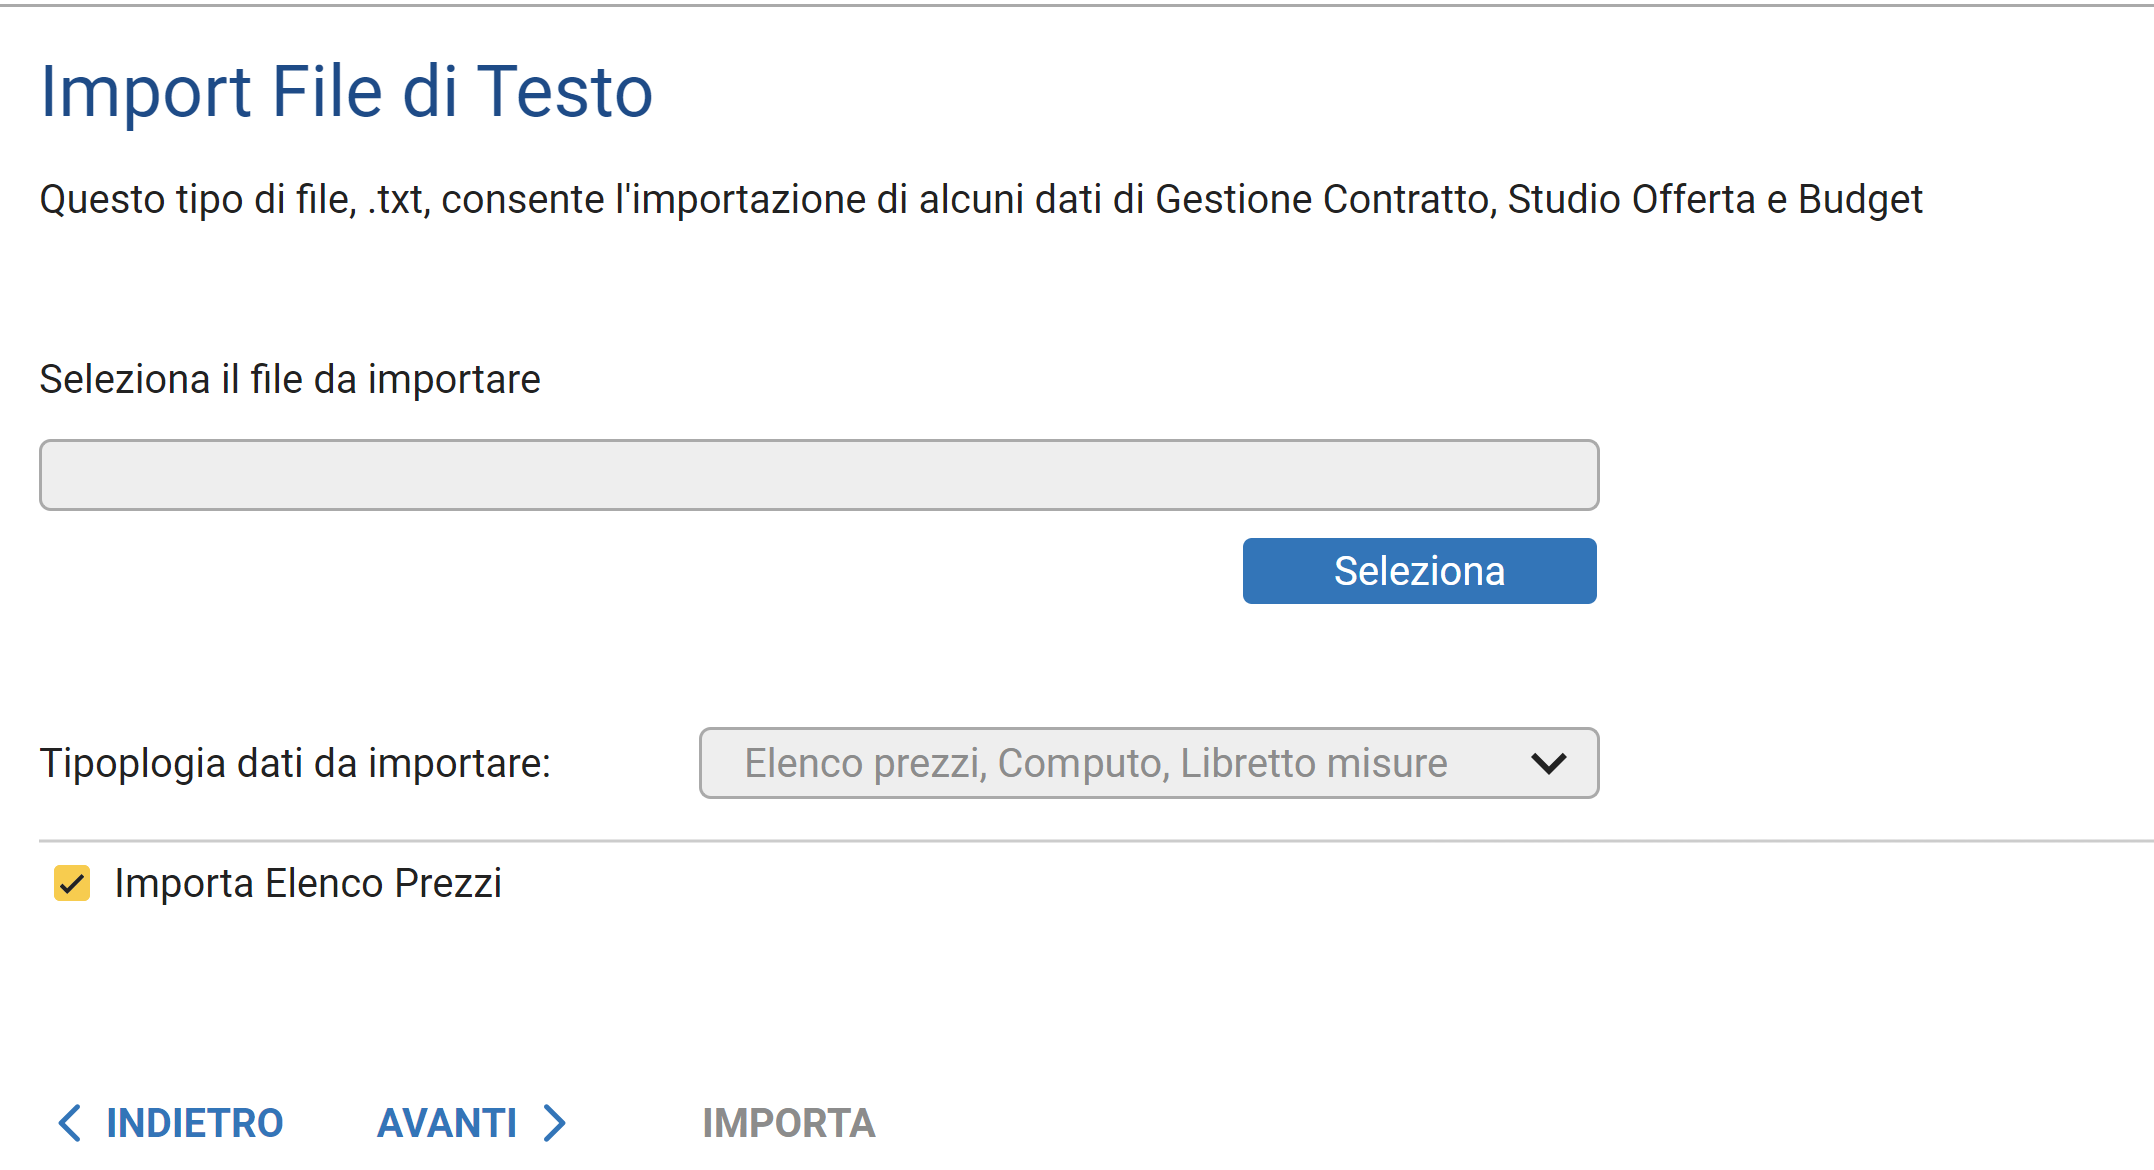Image resolution: width=2154 pixels, height=1170 pixels.
Task: Click the Tipoplogia dati da importare label
Action: [295, 764]
